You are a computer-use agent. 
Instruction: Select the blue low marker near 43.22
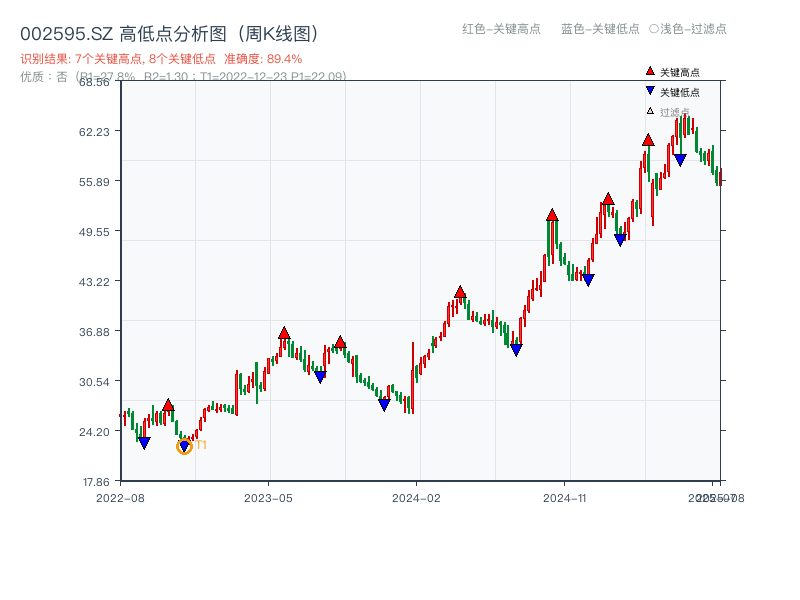tap(588, 280)
